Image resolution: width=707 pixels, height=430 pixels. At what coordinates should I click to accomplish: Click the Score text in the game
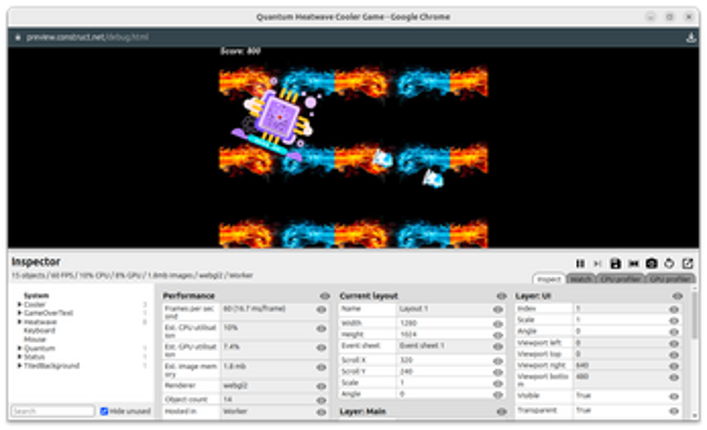(x=240, y=51)
